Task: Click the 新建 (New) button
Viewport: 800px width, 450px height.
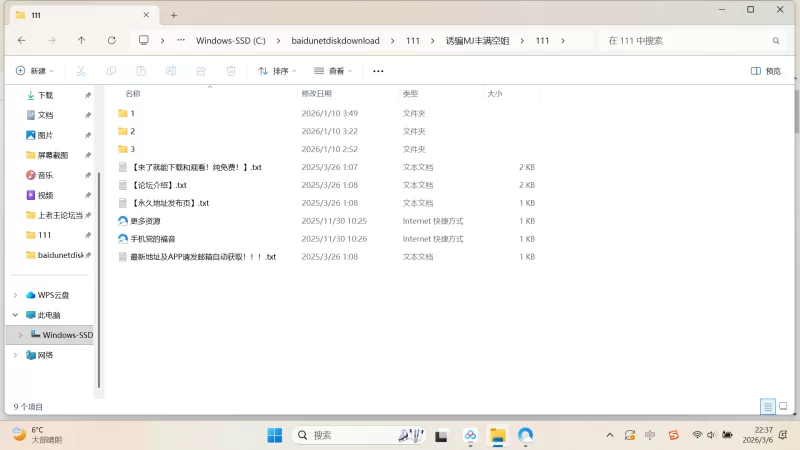Action: pos(34,71)
